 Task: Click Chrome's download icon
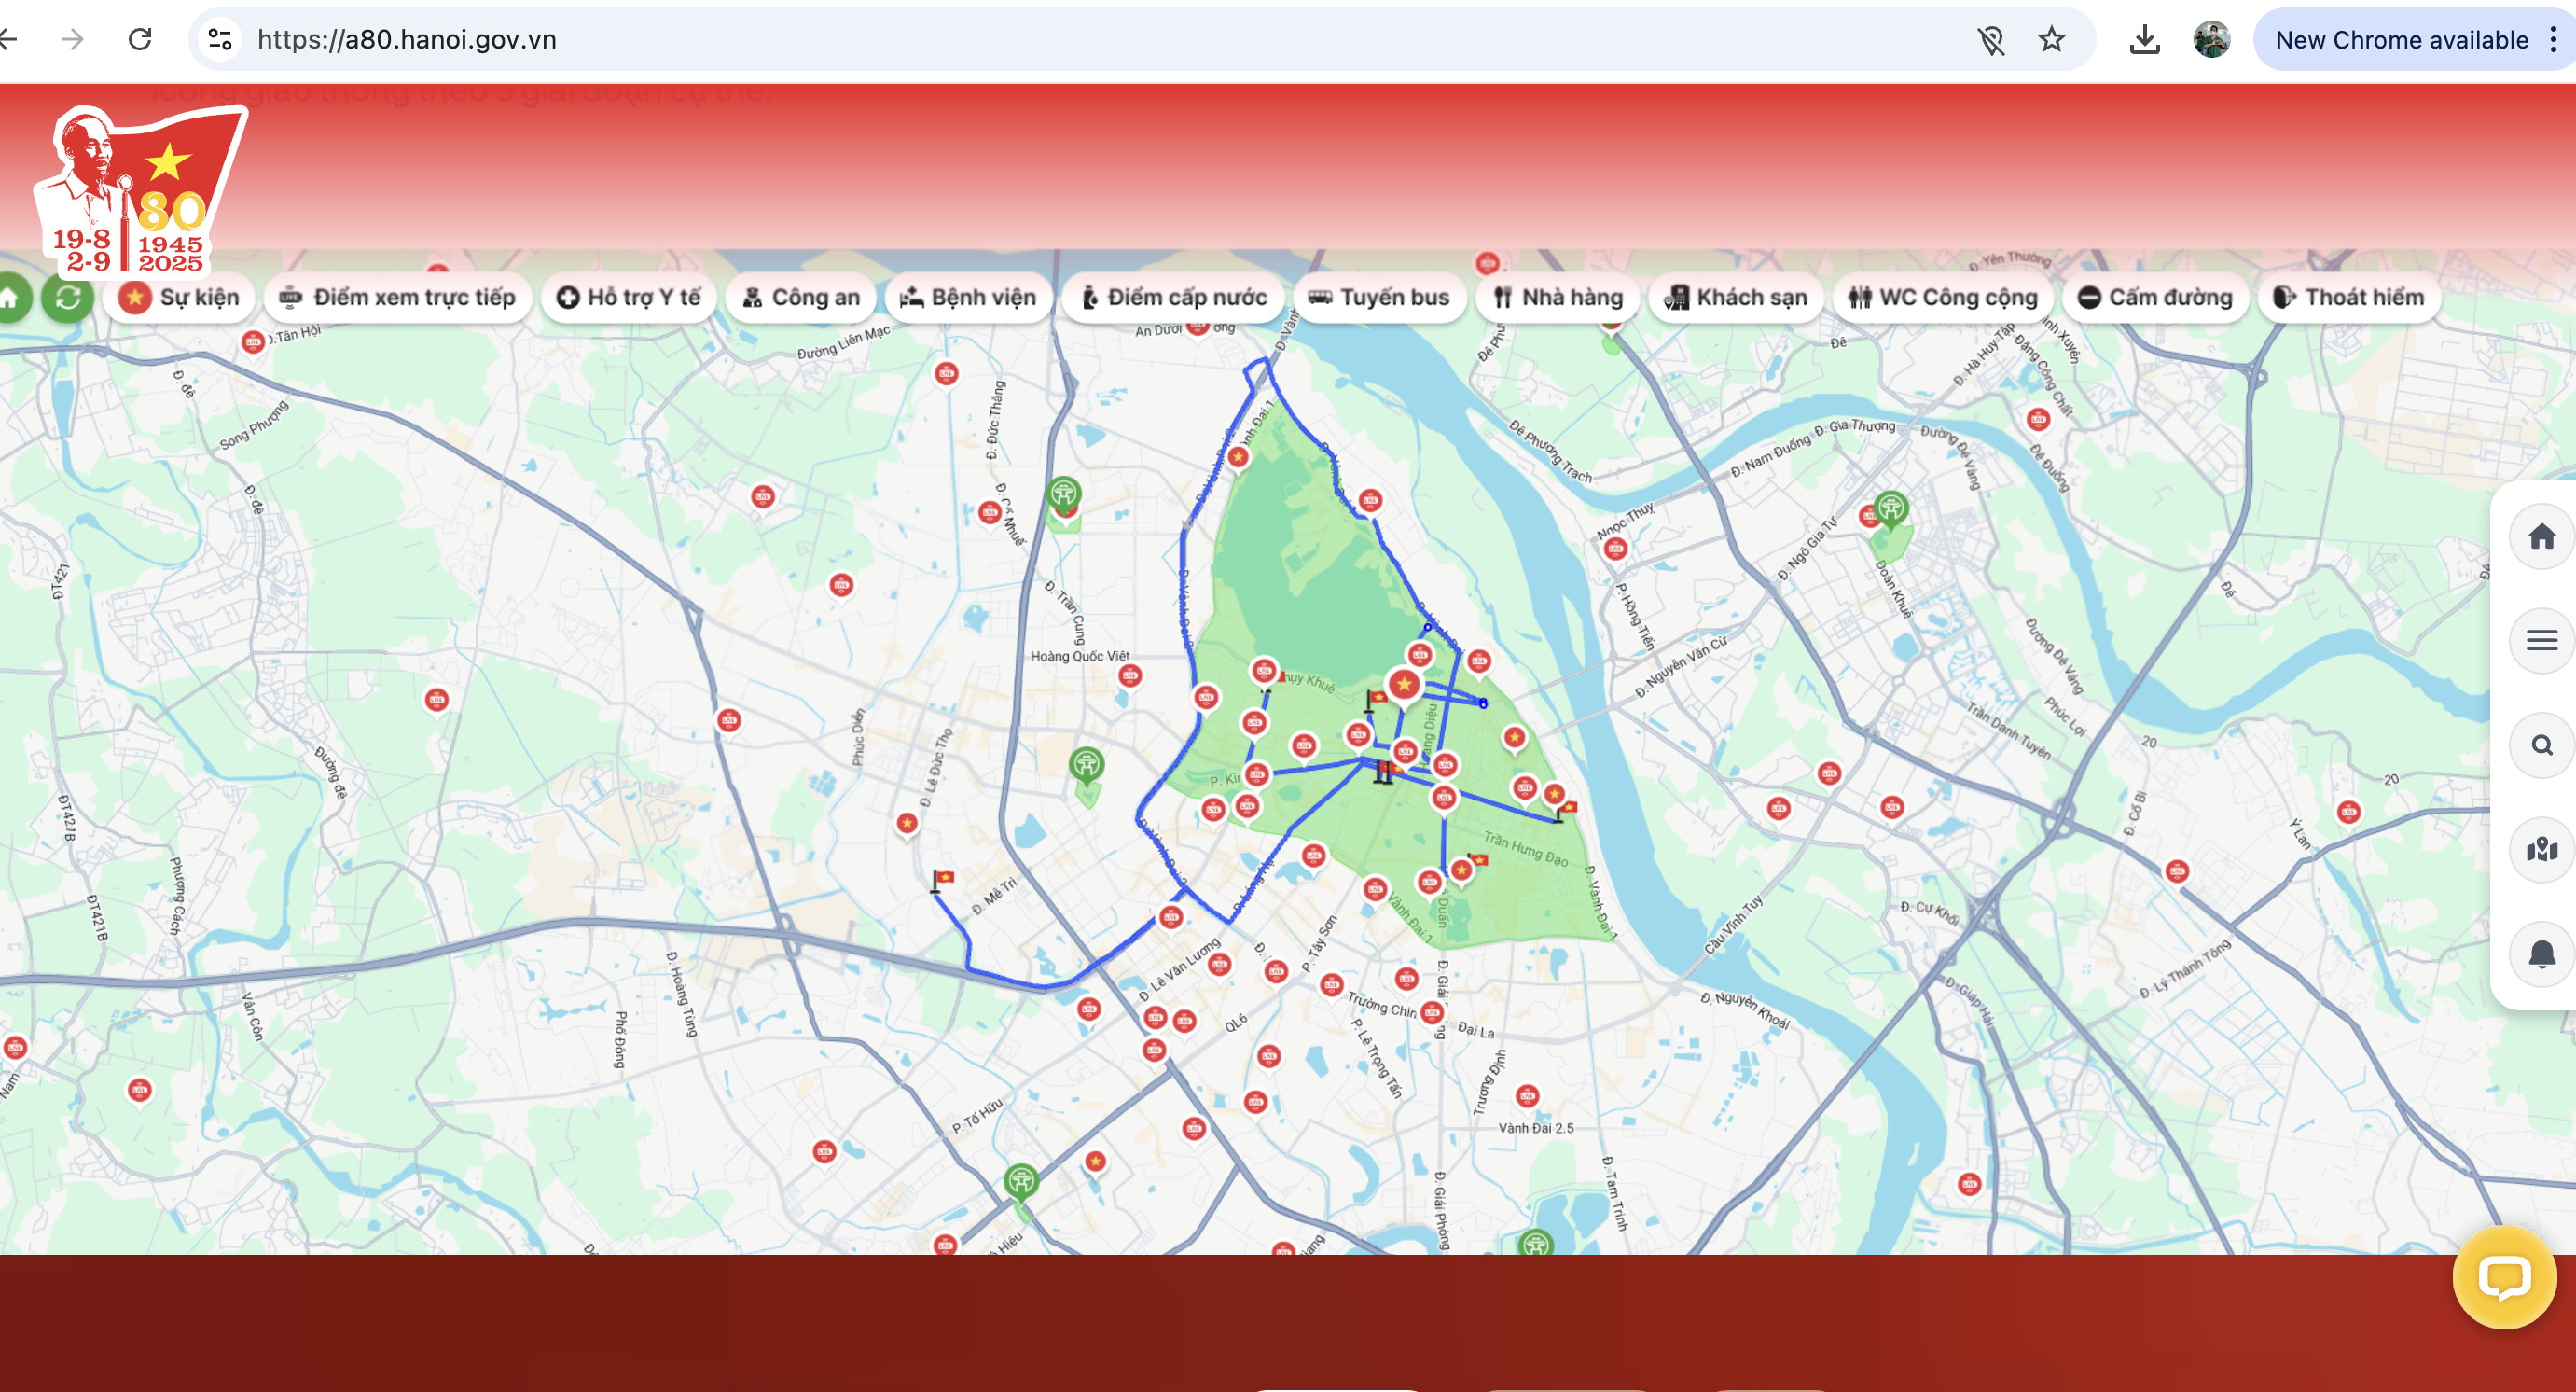click(2144, 40)
